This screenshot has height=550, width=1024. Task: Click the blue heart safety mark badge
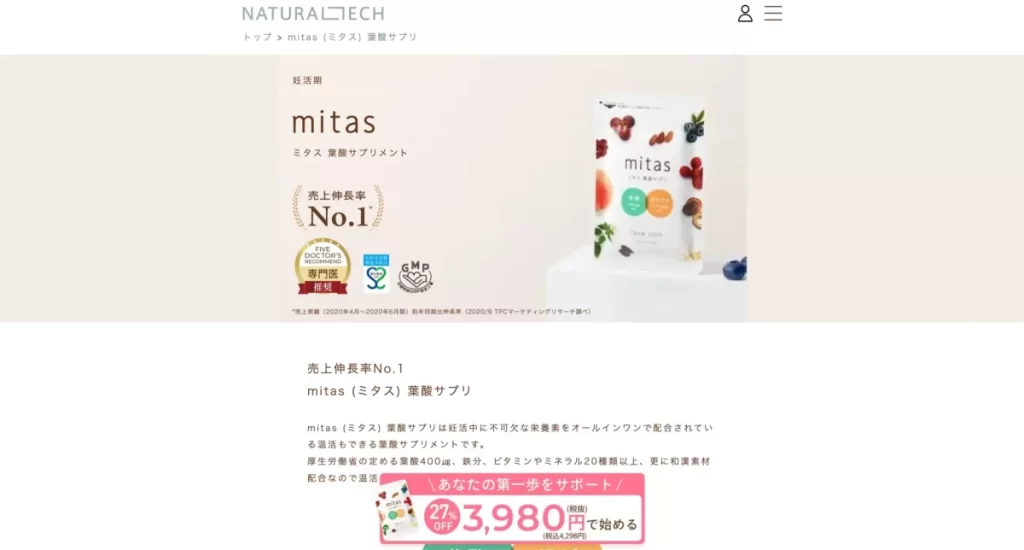click(x=376, y=273)
